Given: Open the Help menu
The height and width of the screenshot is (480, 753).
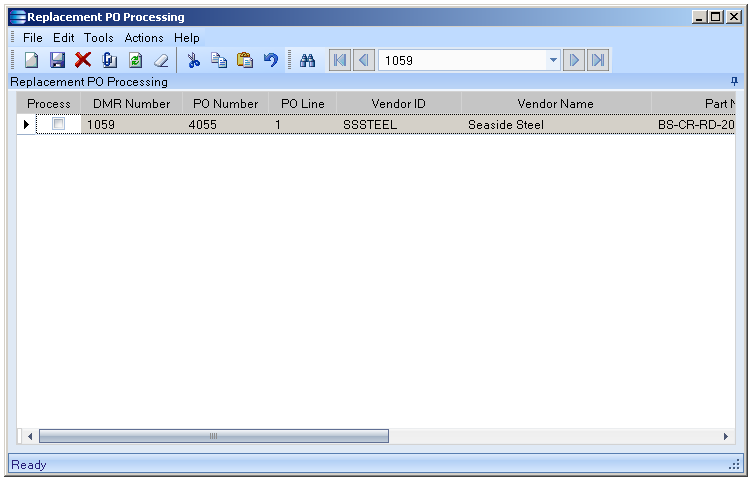Looking at the screenshot, I should click(187, 38).
